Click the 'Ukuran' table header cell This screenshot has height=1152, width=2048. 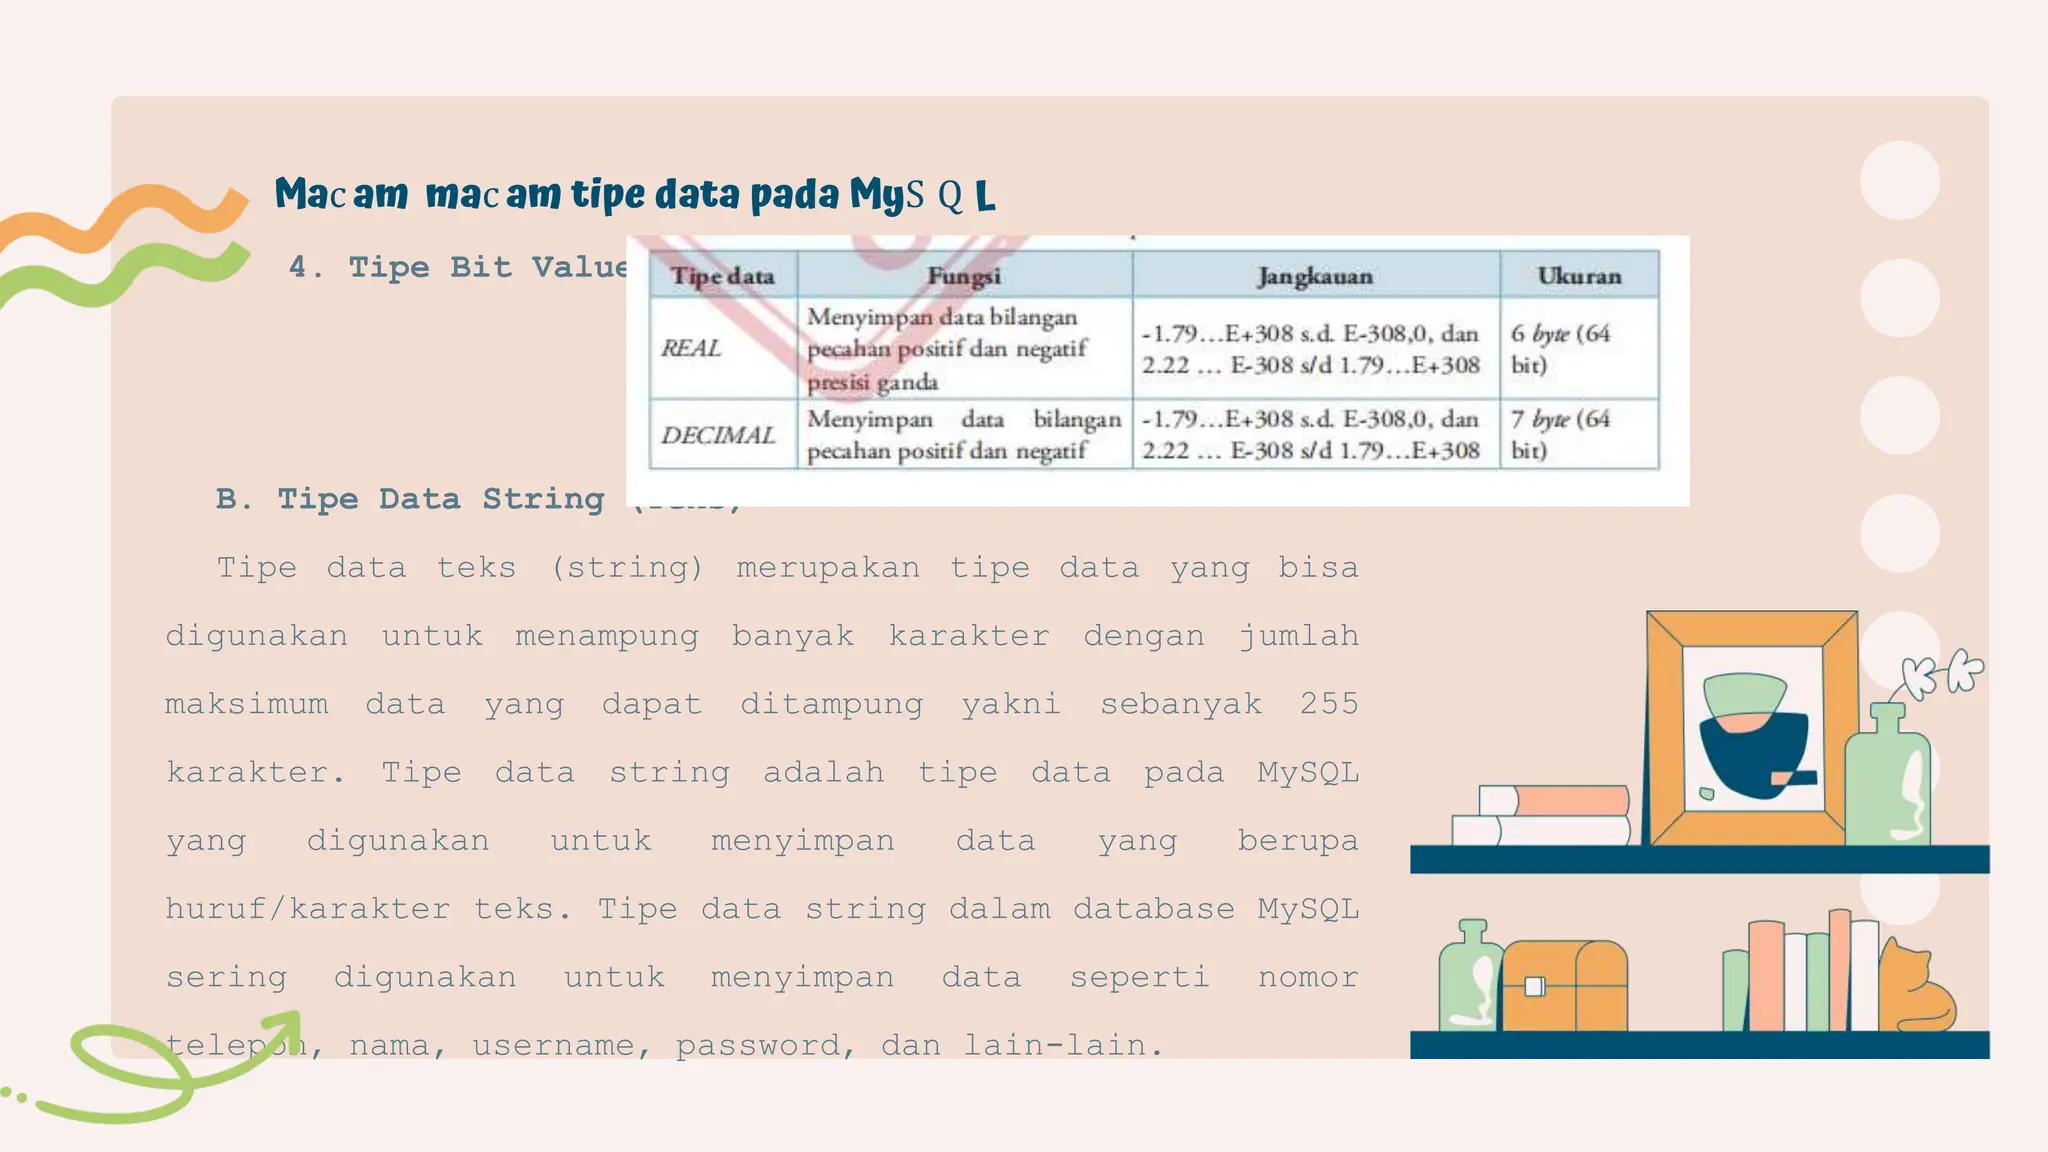1579,275
